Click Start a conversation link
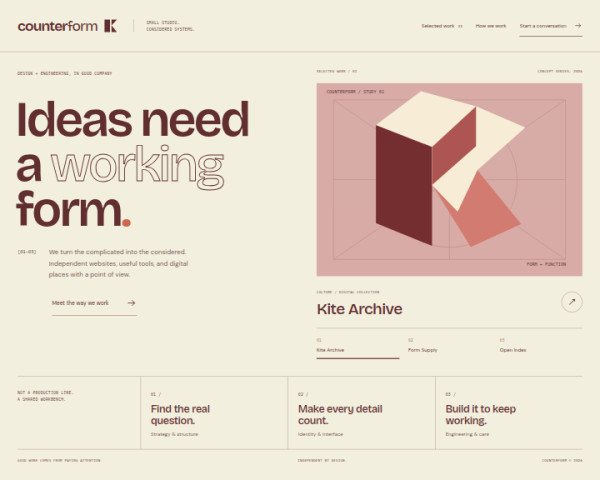The width and height of the screenshot is (600, 480). click(551, 26)
